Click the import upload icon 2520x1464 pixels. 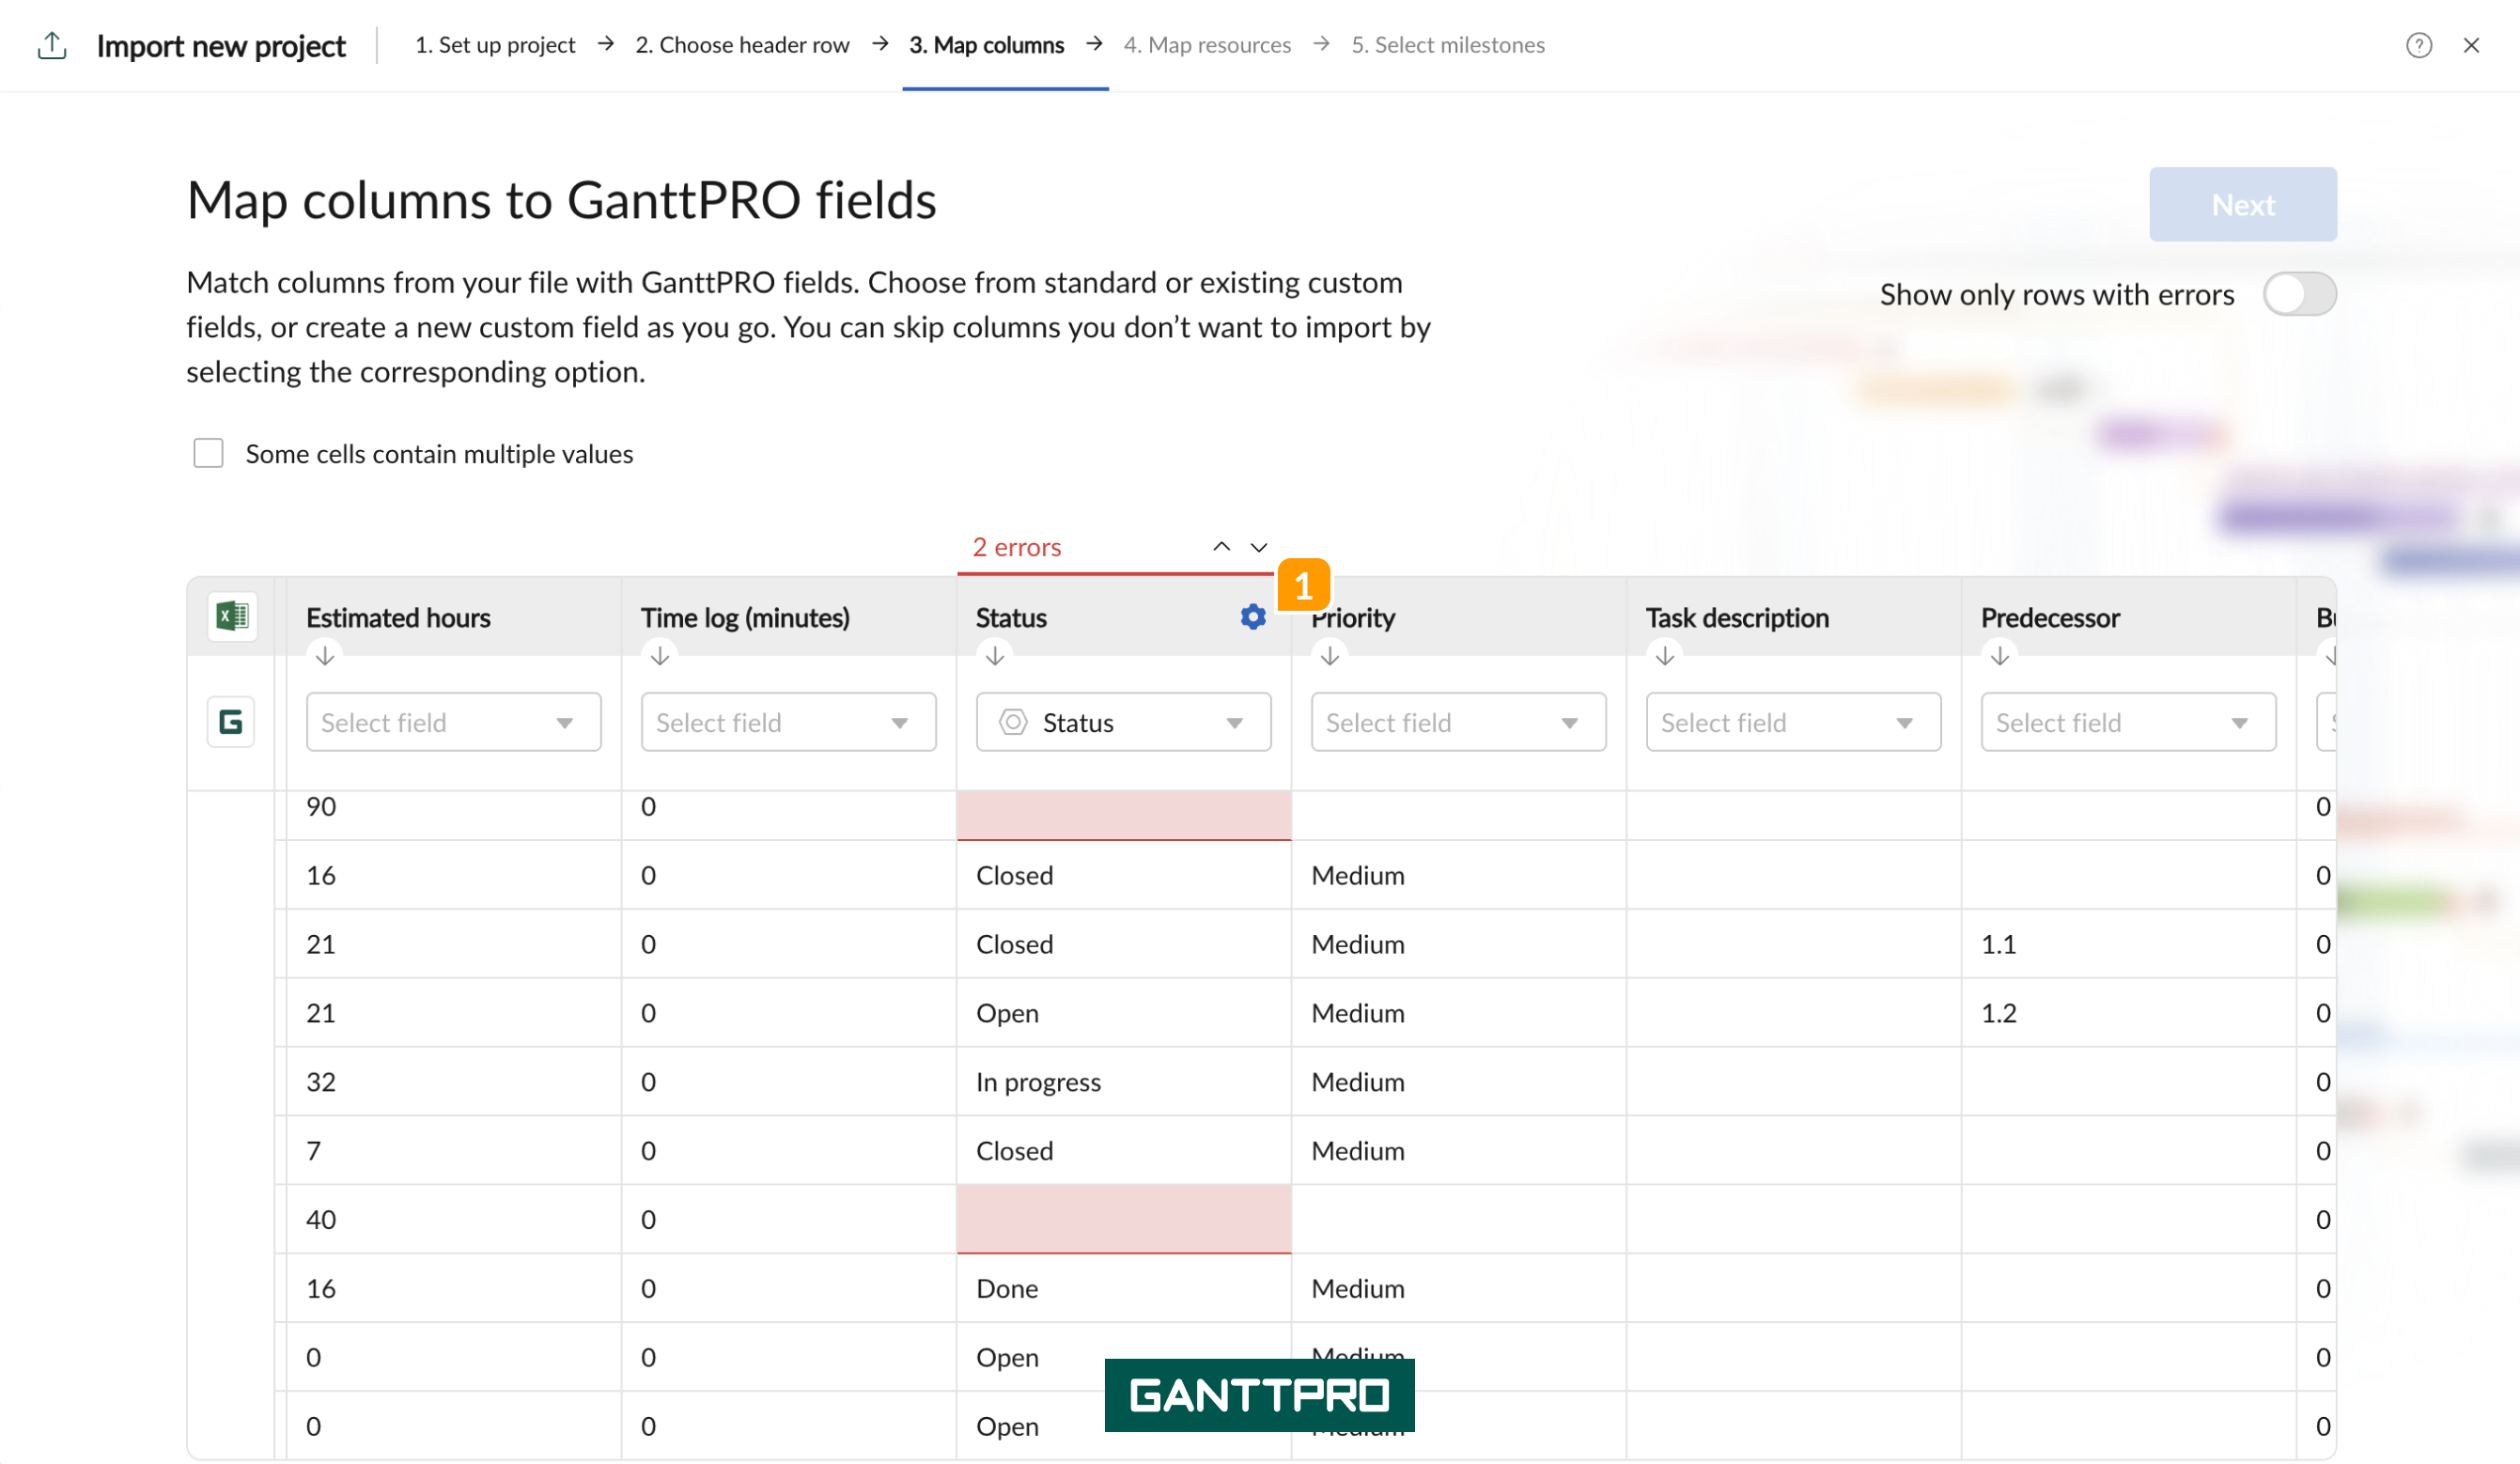point(52,45)
